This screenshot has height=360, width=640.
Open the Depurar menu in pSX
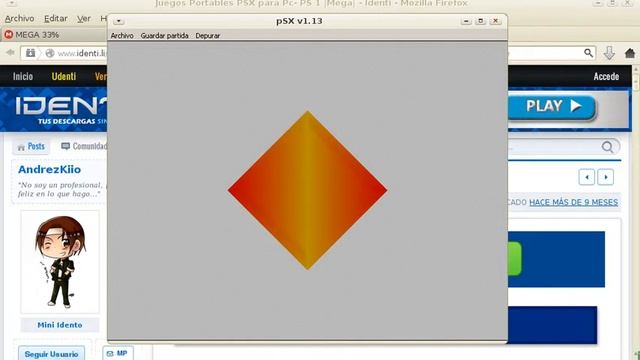(207, 36)
